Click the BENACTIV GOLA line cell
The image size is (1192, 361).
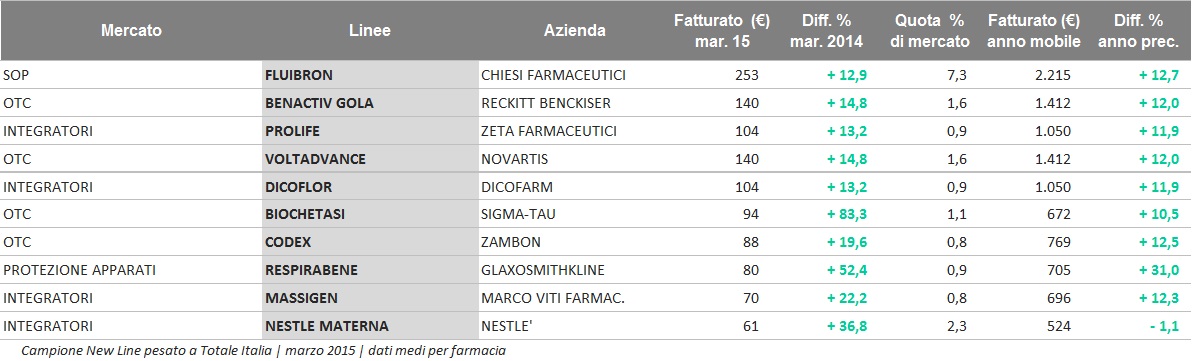click(369, 103)
